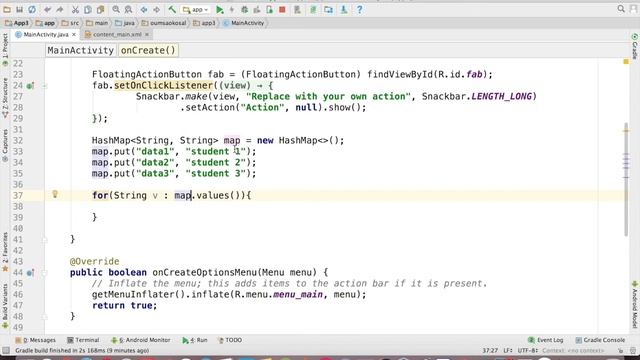The height and width of the screenshot is (360, 640).
Task: Open the Android Model side panel
Action: [635, 304]
